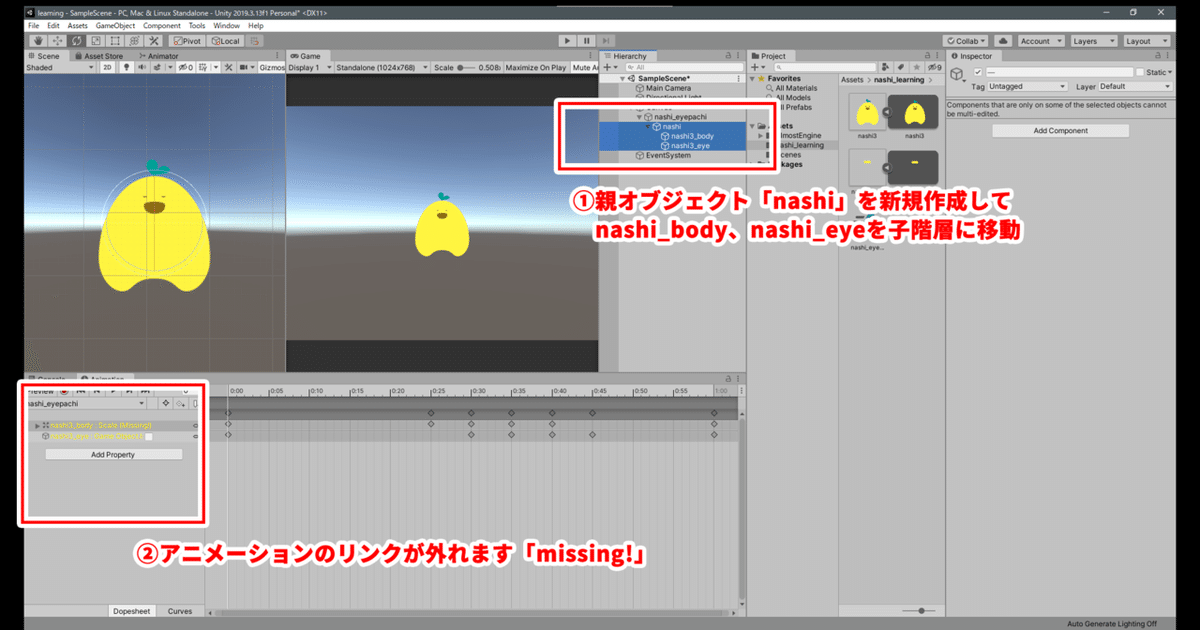Expand the nashi3_body Scale property
Viewport: 1200px width, 630px height.
tap(37, 426)
